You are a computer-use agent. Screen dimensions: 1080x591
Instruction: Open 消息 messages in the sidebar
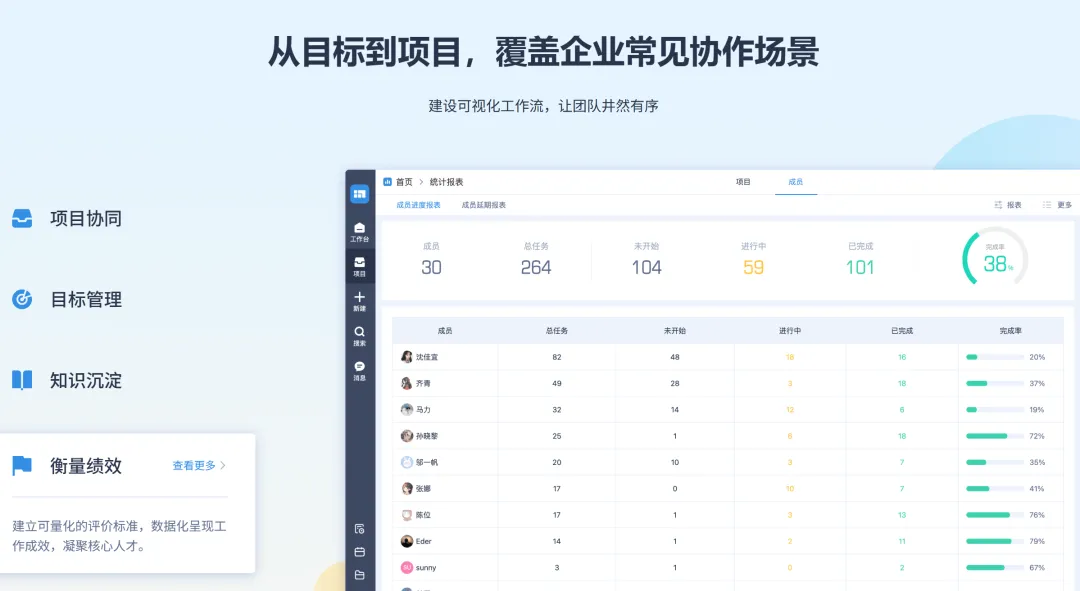coord(360,371)
